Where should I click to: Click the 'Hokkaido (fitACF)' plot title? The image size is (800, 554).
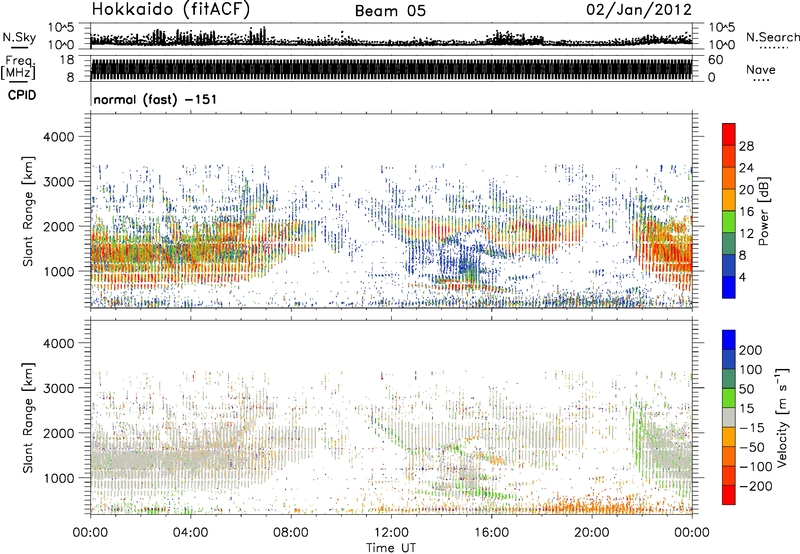point(171,9)
